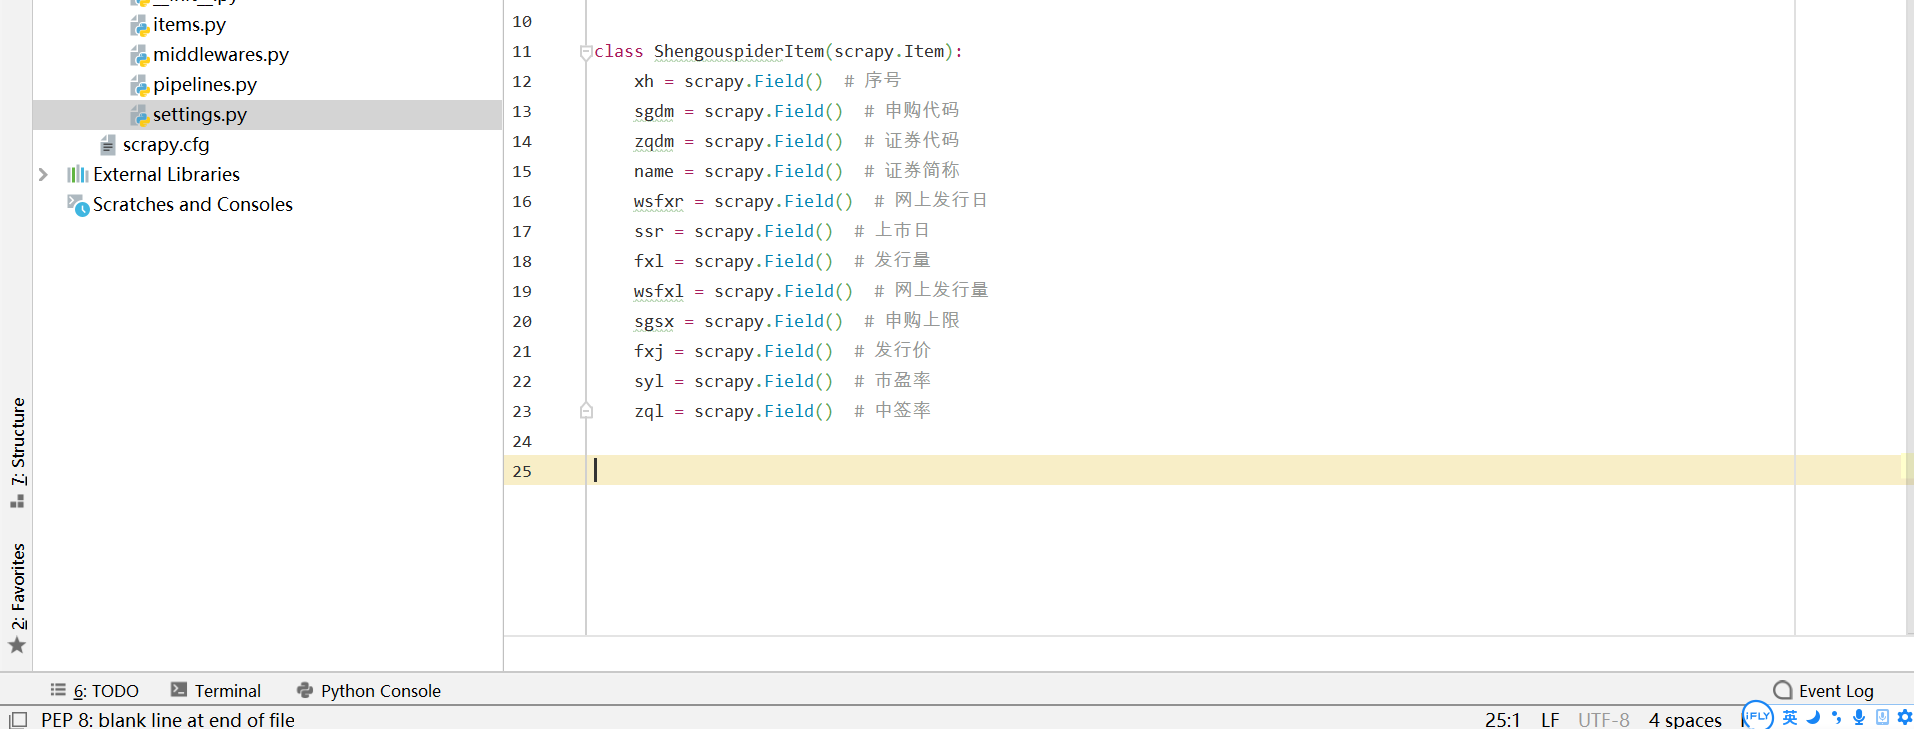Click the zql variable on line 23
Viewport: 1914px width, 729px height.
649,411
